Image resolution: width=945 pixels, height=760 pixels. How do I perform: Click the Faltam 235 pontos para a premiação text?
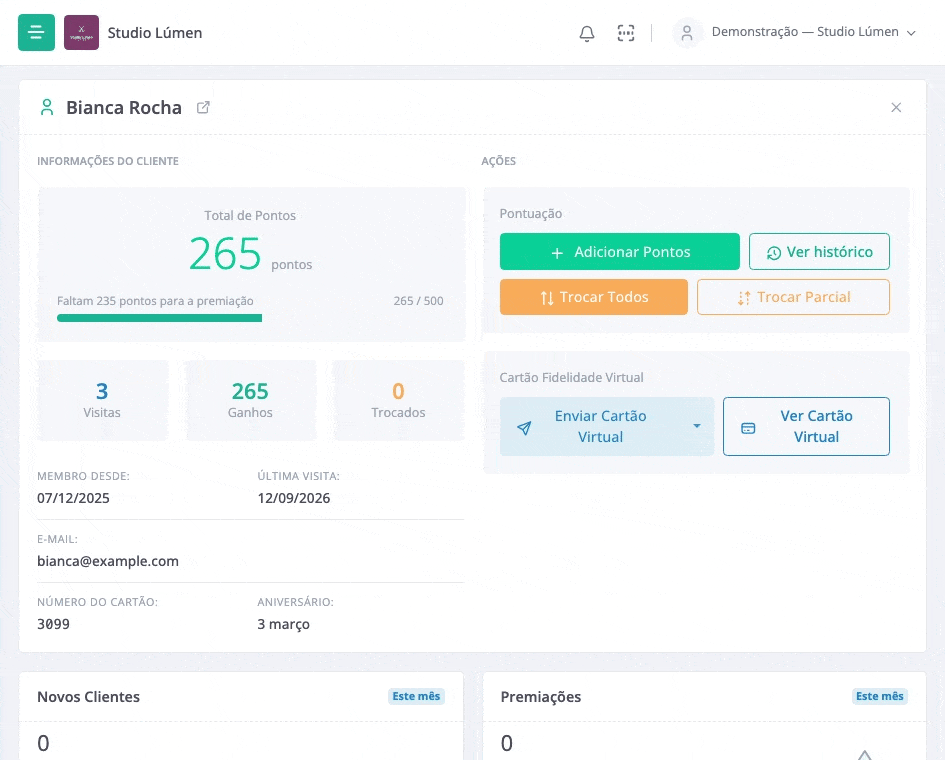[x=155, y=301]
